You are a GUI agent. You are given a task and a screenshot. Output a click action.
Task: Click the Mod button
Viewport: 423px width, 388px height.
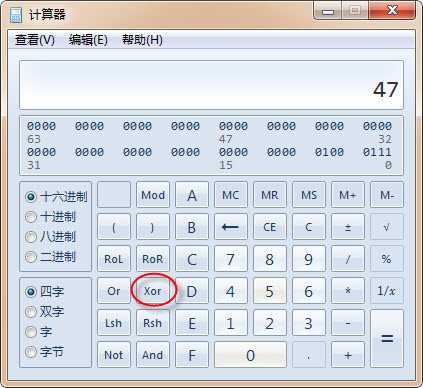pyautogui.click(x=153, y=195)
